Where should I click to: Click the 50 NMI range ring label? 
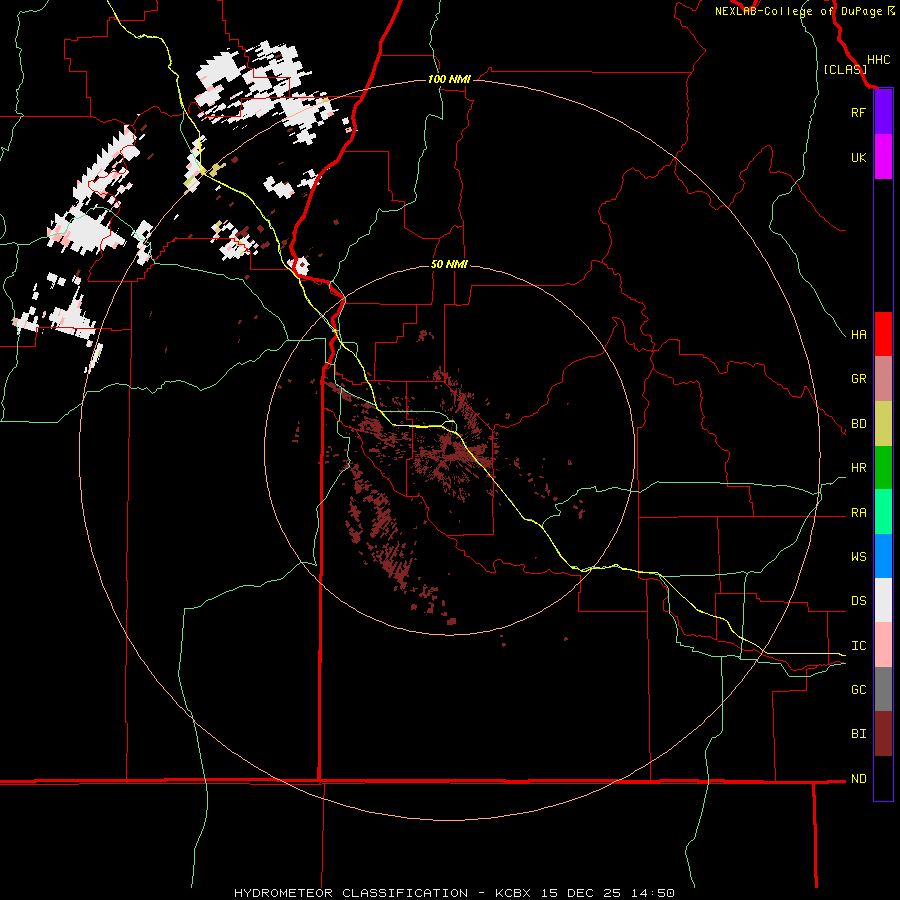tap(449, 264)
